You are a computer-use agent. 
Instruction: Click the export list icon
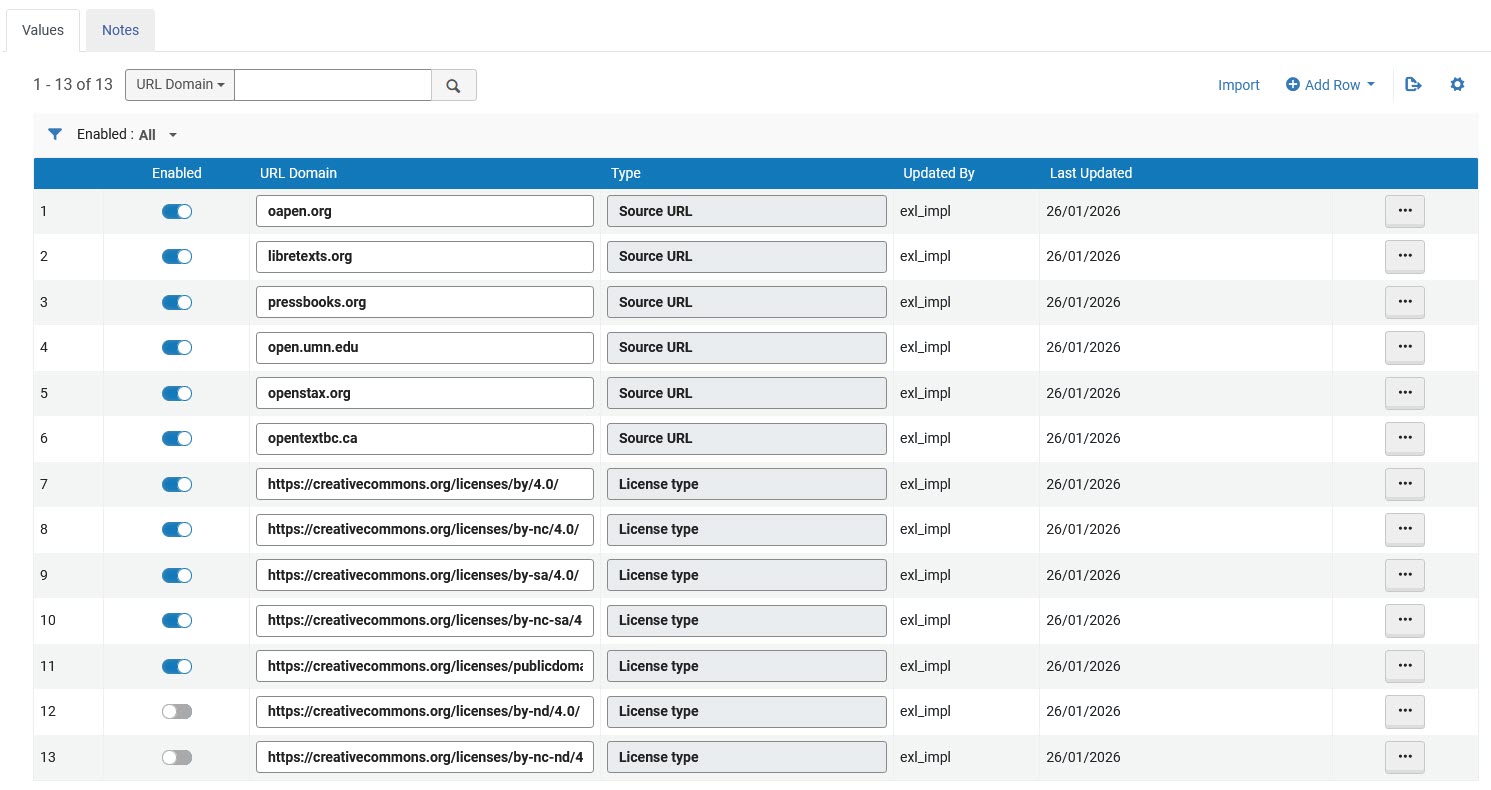point(1413,85)
